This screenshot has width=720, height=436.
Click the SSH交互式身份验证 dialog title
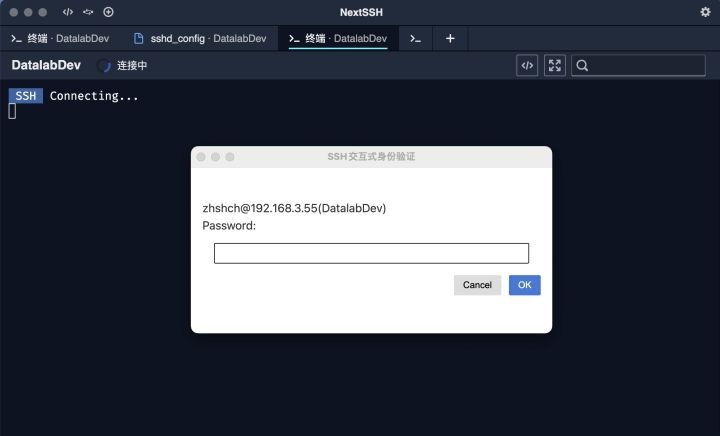[371, 157]
